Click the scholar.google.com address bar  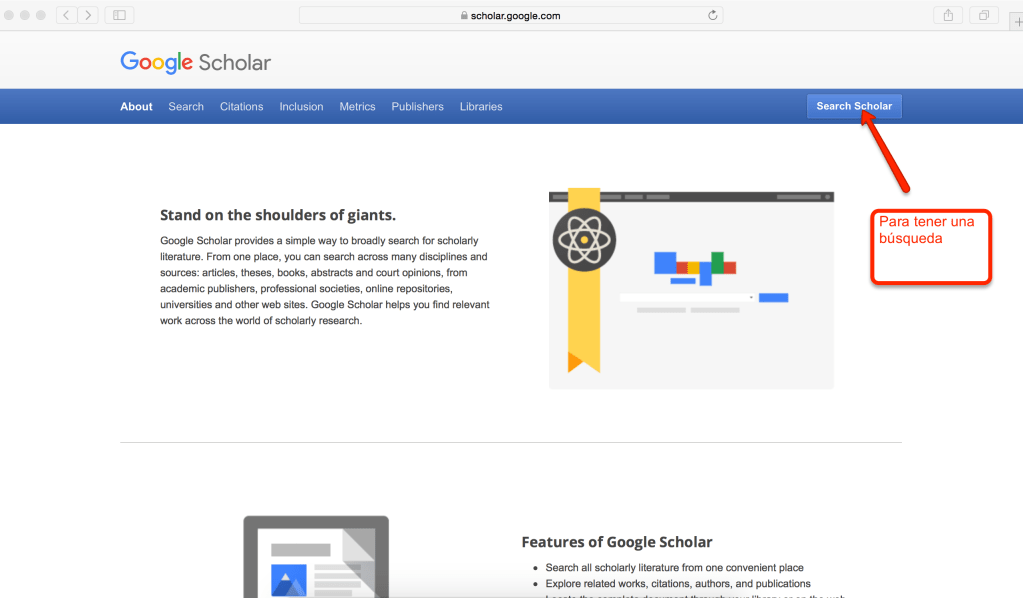point(510,15)
